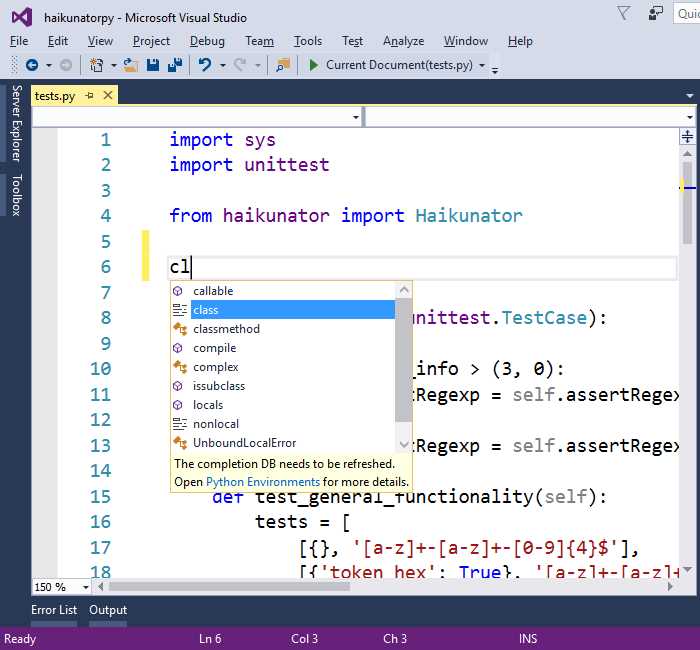Click the Navigate Forward arrow button
This screenshot has width=700, height=650.
click(66, 65)
